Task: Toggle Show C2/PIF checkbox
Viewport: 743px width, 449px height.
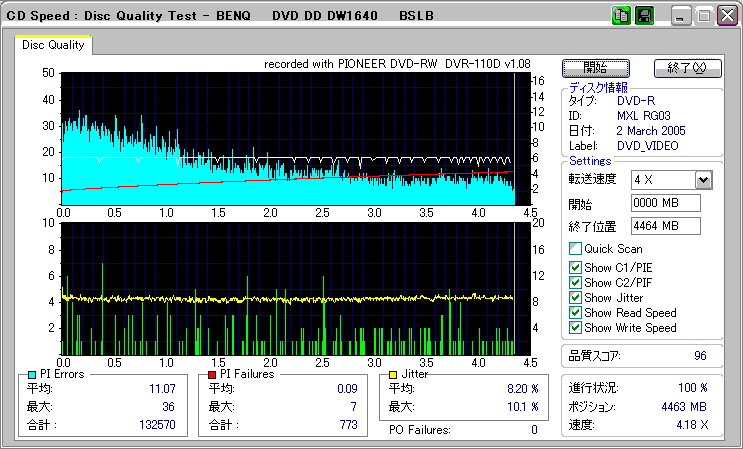Action: (x=575, y=282)
